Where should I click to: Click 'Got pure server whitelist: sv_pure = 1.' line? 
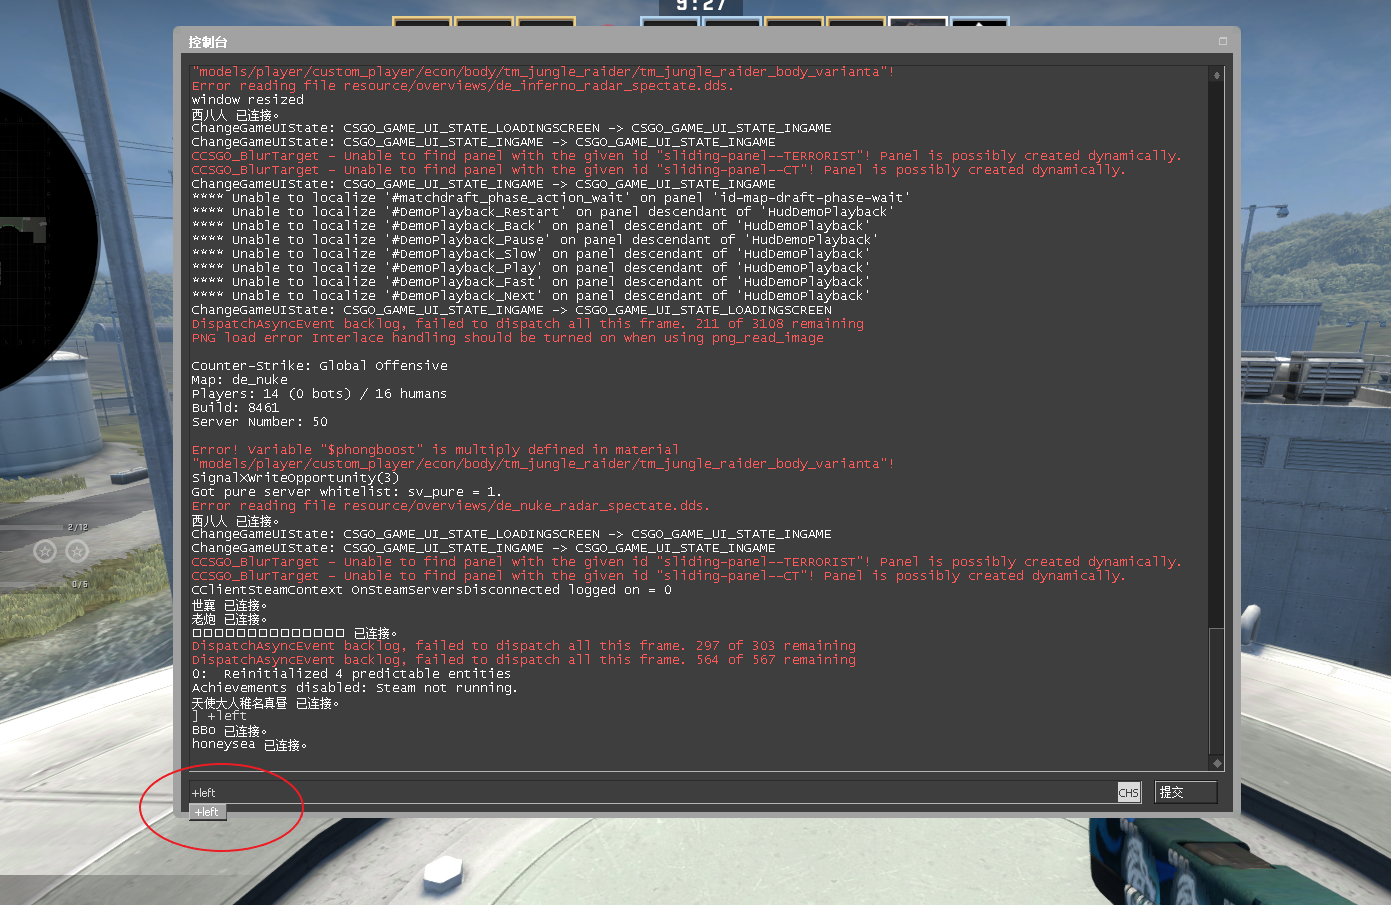coord(347,492)
